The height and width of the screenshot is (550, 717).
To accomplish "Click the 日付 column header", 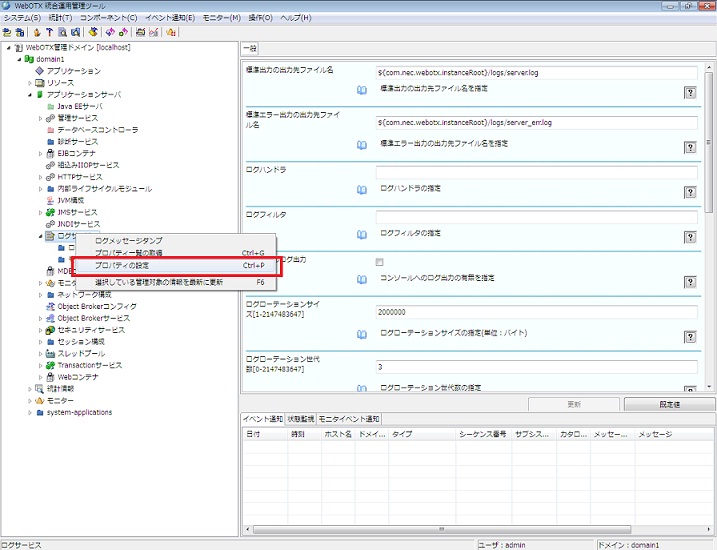I will pos(265,434).
